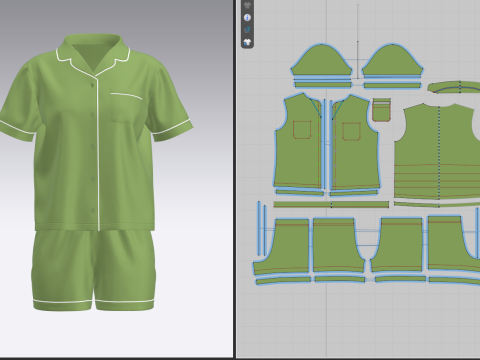
Task: Click the white shirt display icon
Action: click(247, 42)
